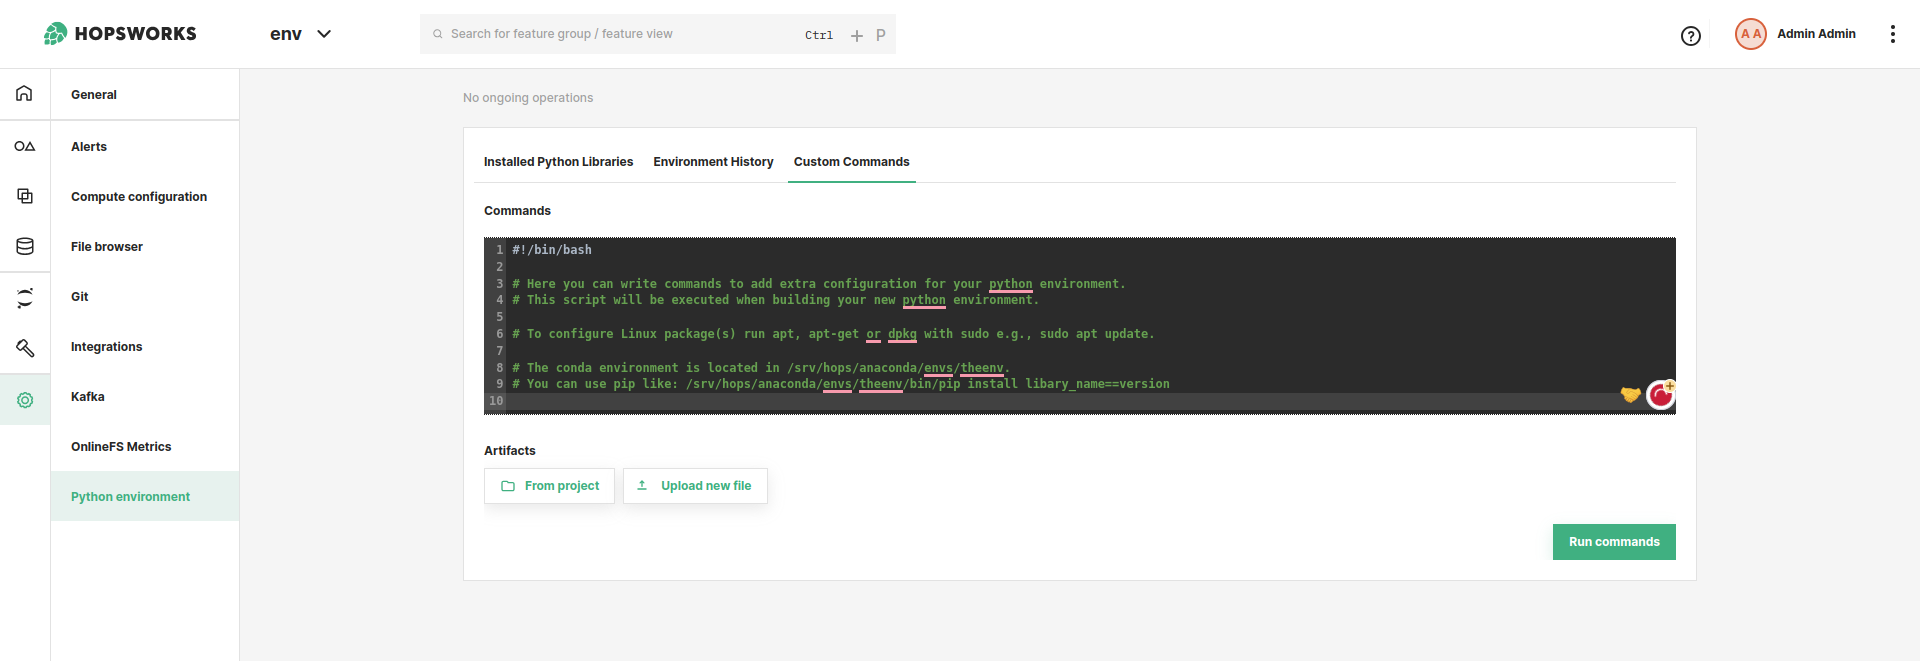1920x661 pixels.
Task: Focus the feature group search field
Action: 658,34
